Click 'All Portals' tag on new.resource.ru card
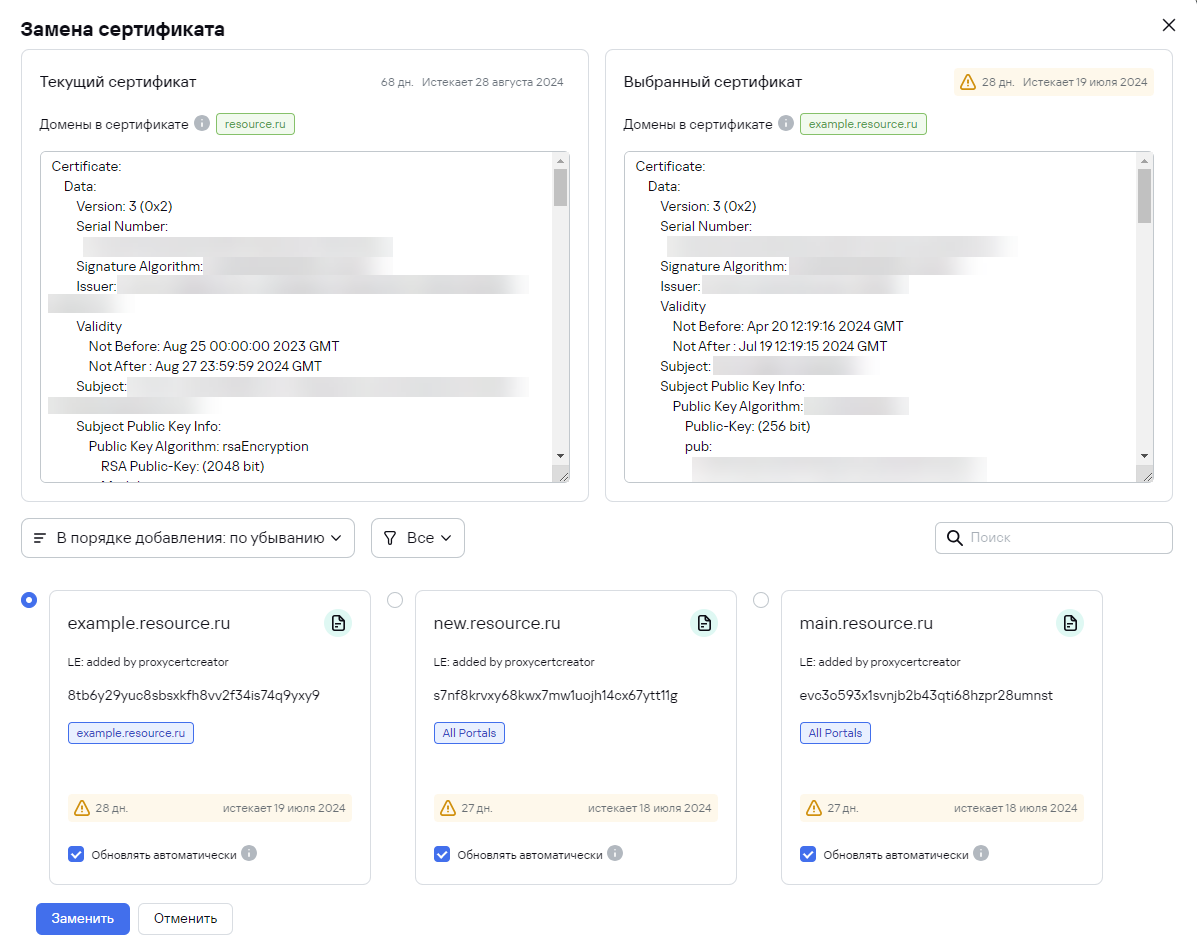1197x950 pixels. (469, 733)
